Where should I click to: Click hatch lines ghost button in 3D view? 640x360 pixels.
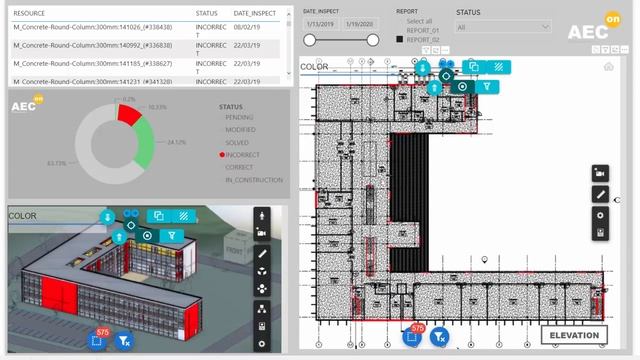pos(184,216)
